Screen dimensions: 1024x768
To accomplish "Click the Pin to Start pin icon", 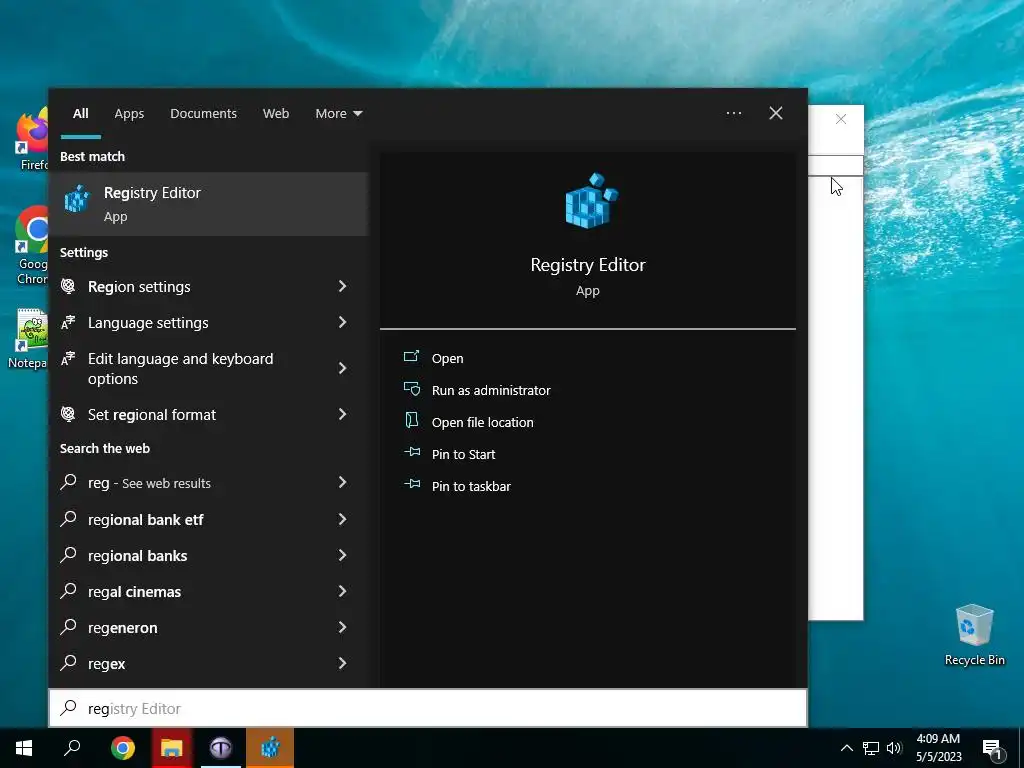I will pyautogui.click(x=412, y=452).
